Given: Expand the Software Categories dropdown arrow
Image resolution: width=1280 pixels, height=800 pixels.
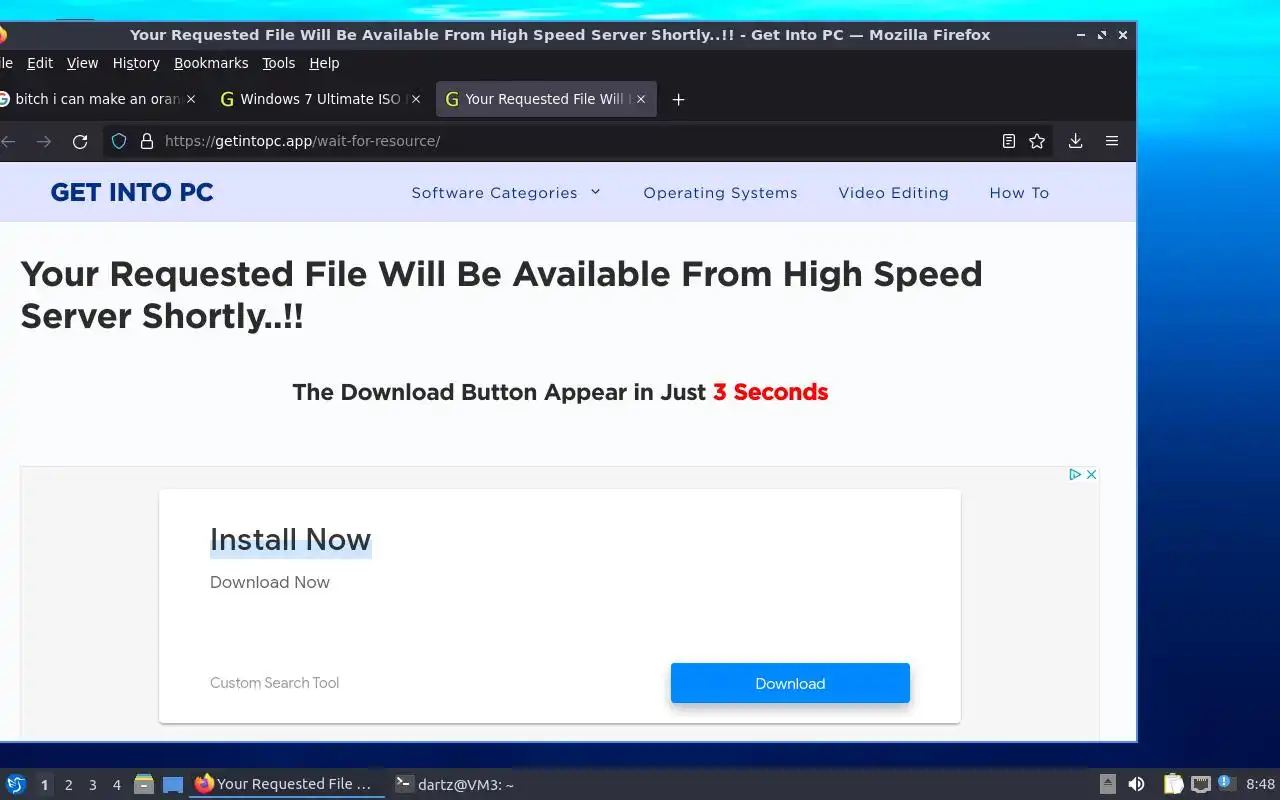Looking at the screenshot, I should click(x=595, y=192).
